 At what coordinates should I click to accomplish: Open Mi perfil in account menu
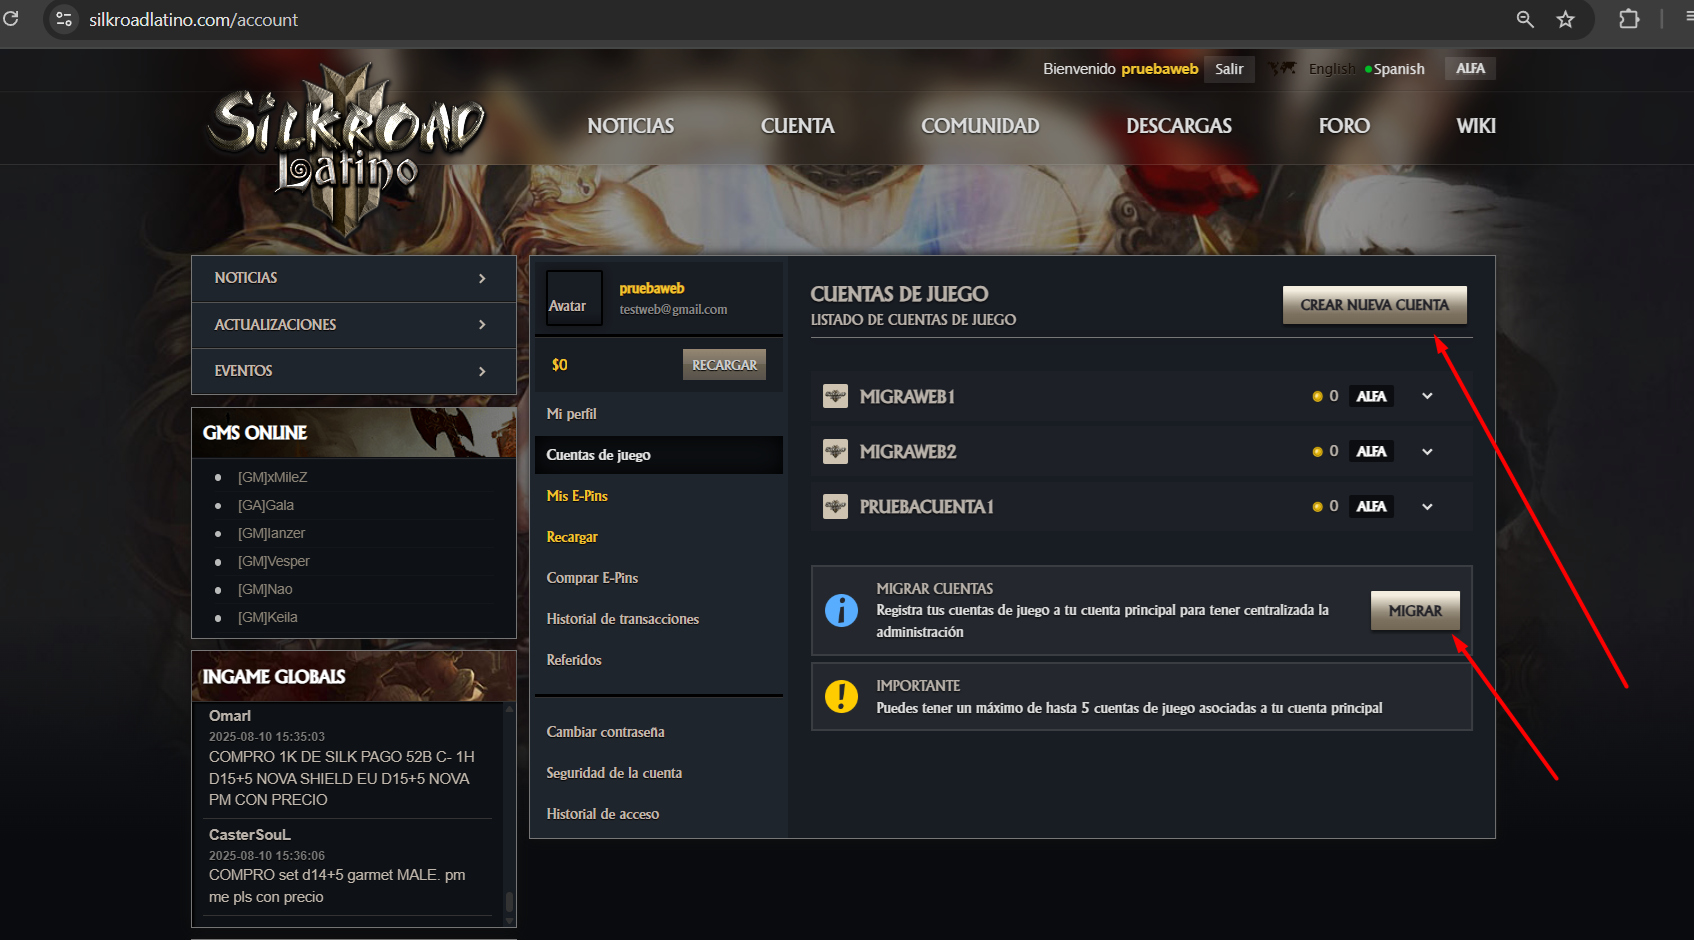(571, 414)
